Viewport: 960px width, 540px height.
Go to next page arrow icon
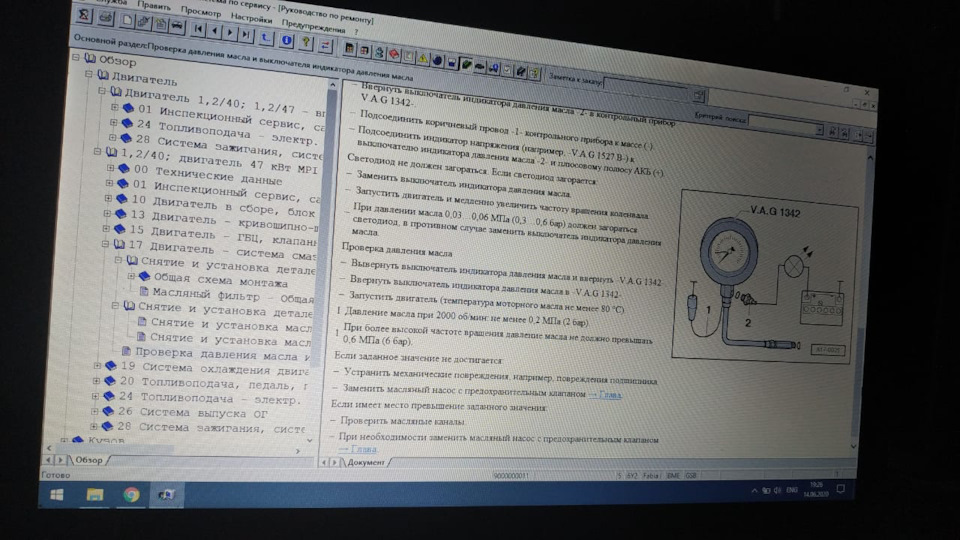(x=230, y=32)
